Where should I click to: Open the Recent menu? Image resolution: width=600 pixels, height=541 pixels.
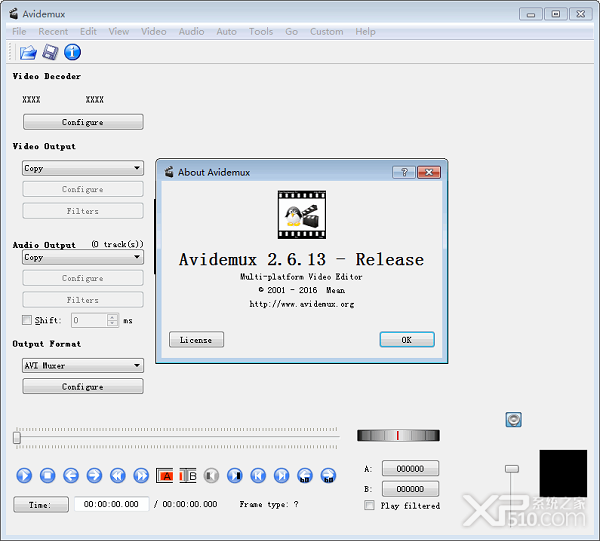pyautogui.click(x=53, y=32)
